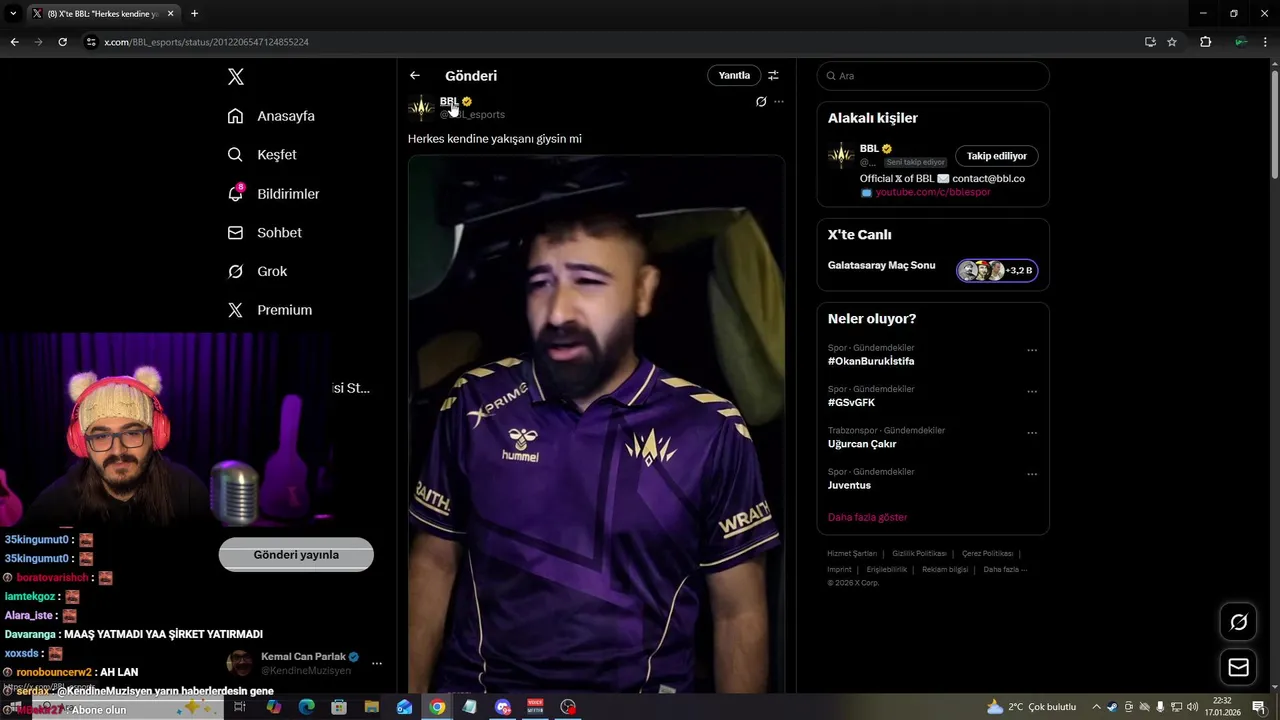Open Premium from the sidebar
The width and height of the screenshot is (1280, 720).
coord(270,310)
